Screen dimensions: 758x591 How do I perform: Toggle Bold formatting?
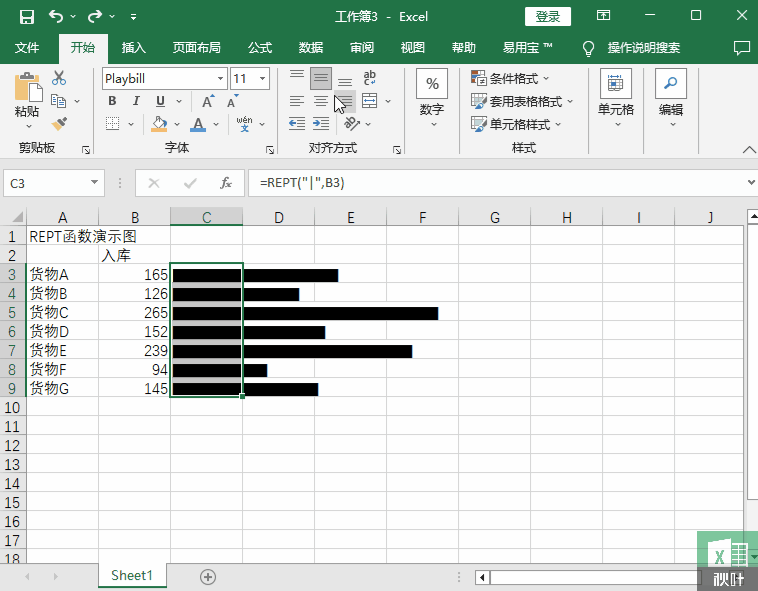coord(112,101)
